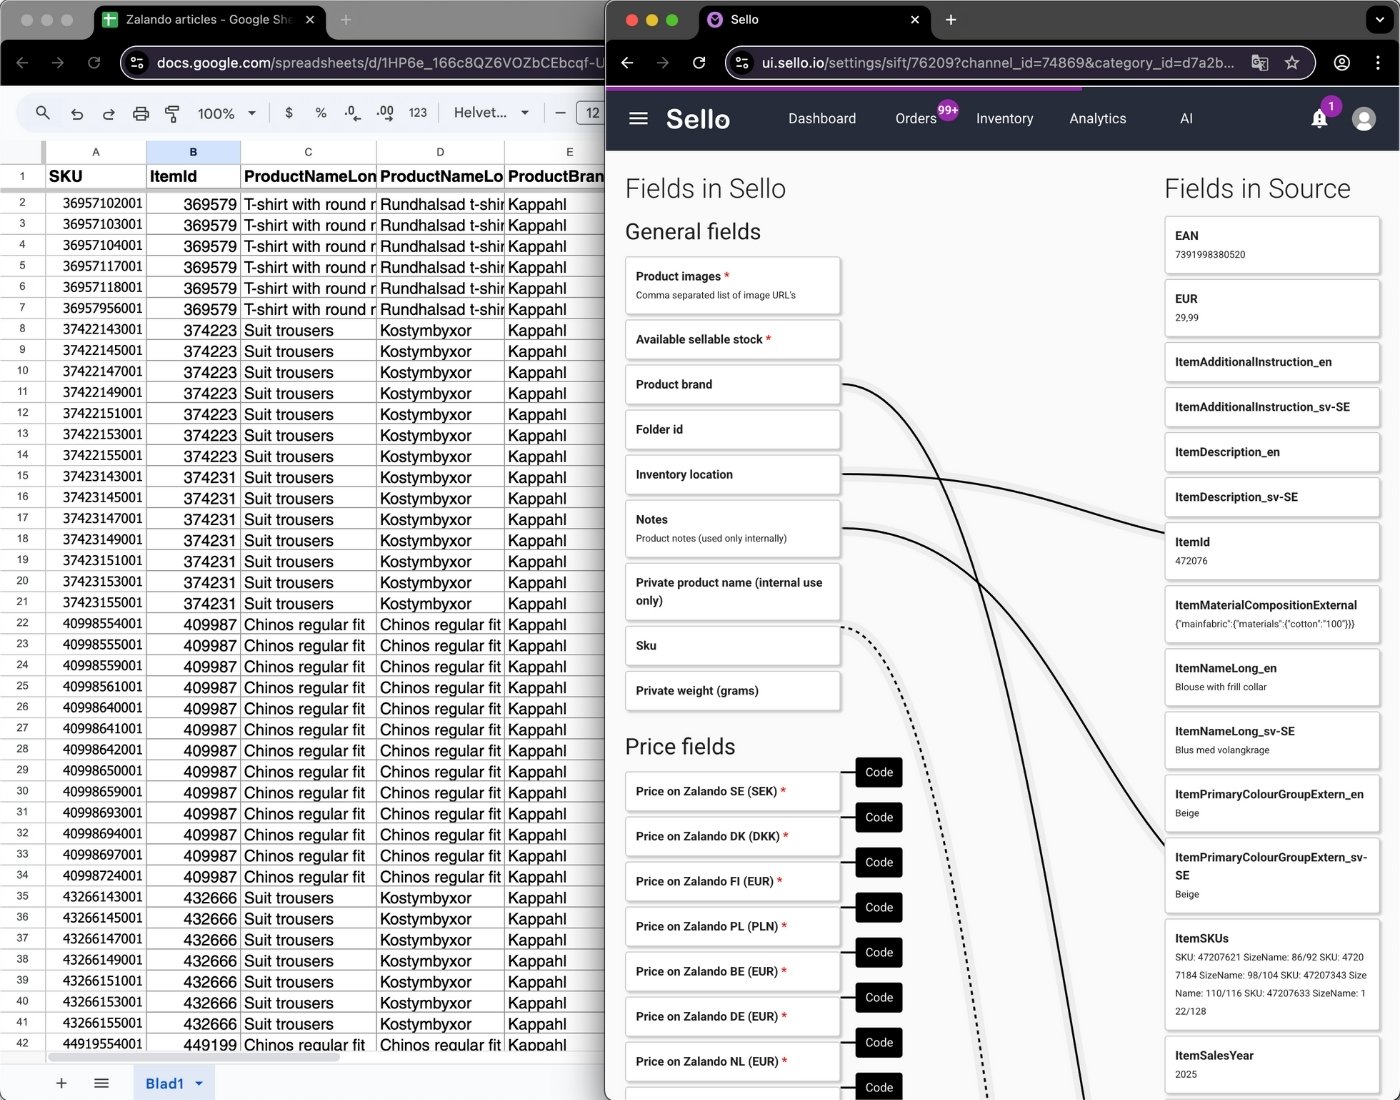Apply the 123 number format
Image resolution: width=1400 pixels, height=1100 pixels.
pos(418,113)
